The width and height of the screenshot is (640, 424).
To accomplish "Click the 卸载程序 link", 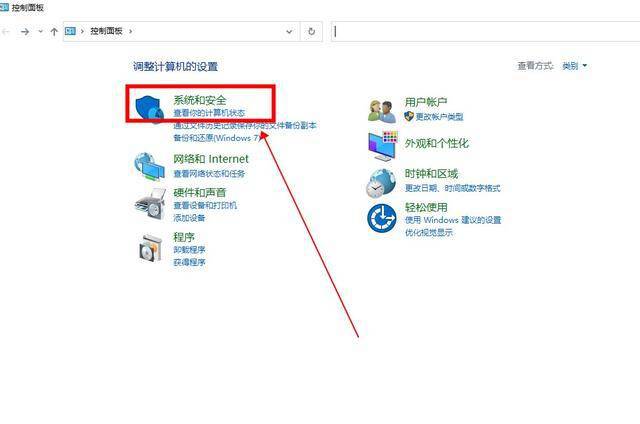I will (x=189, y=250).
